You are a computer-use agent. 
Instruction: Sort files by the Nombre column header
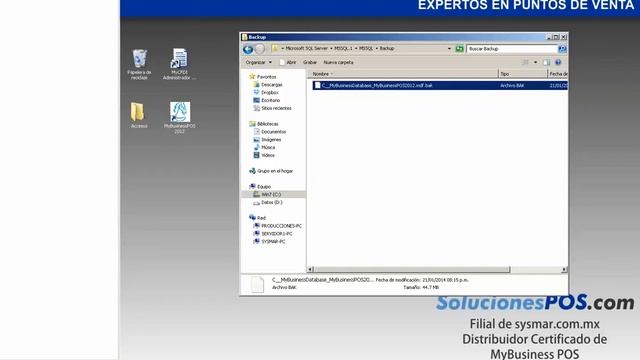pos(403,74)
